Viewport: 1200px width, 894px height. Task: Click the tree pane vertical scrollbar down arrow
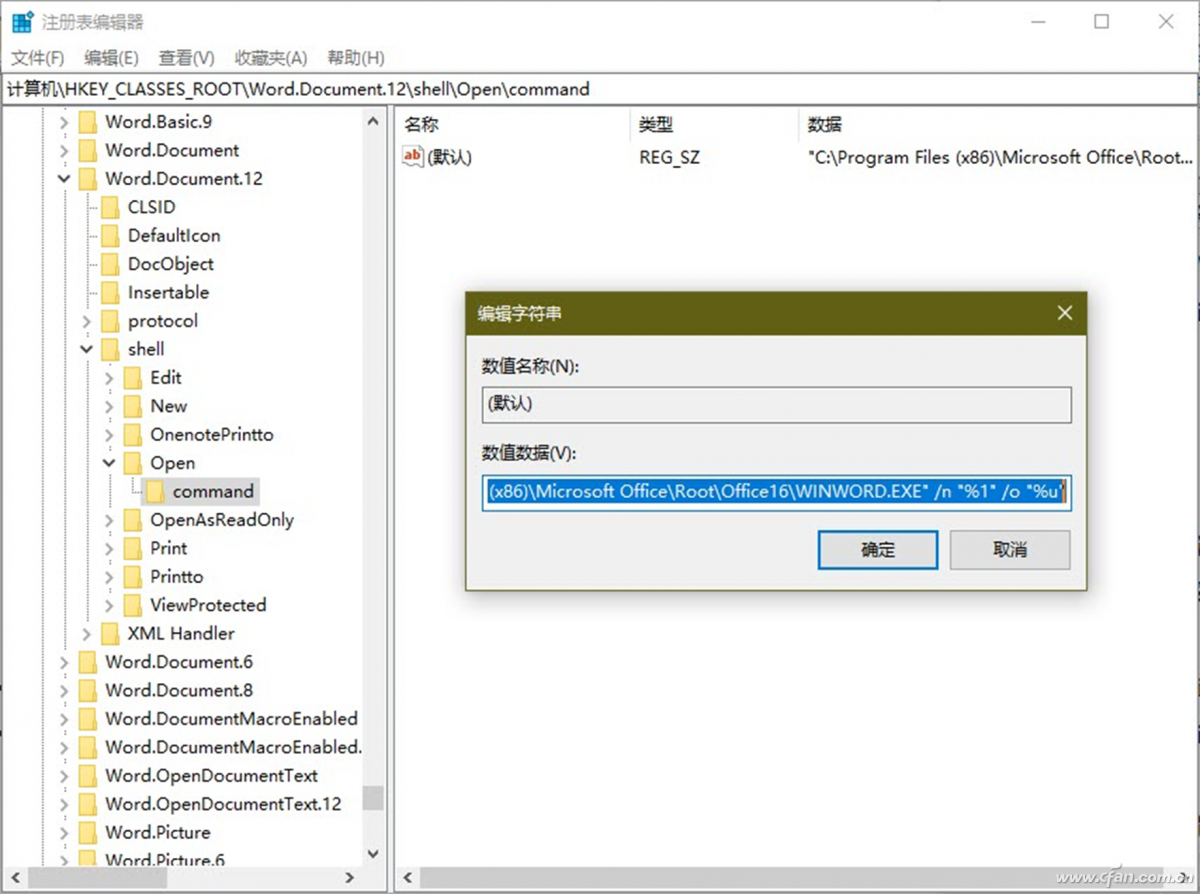pos(373,853)
